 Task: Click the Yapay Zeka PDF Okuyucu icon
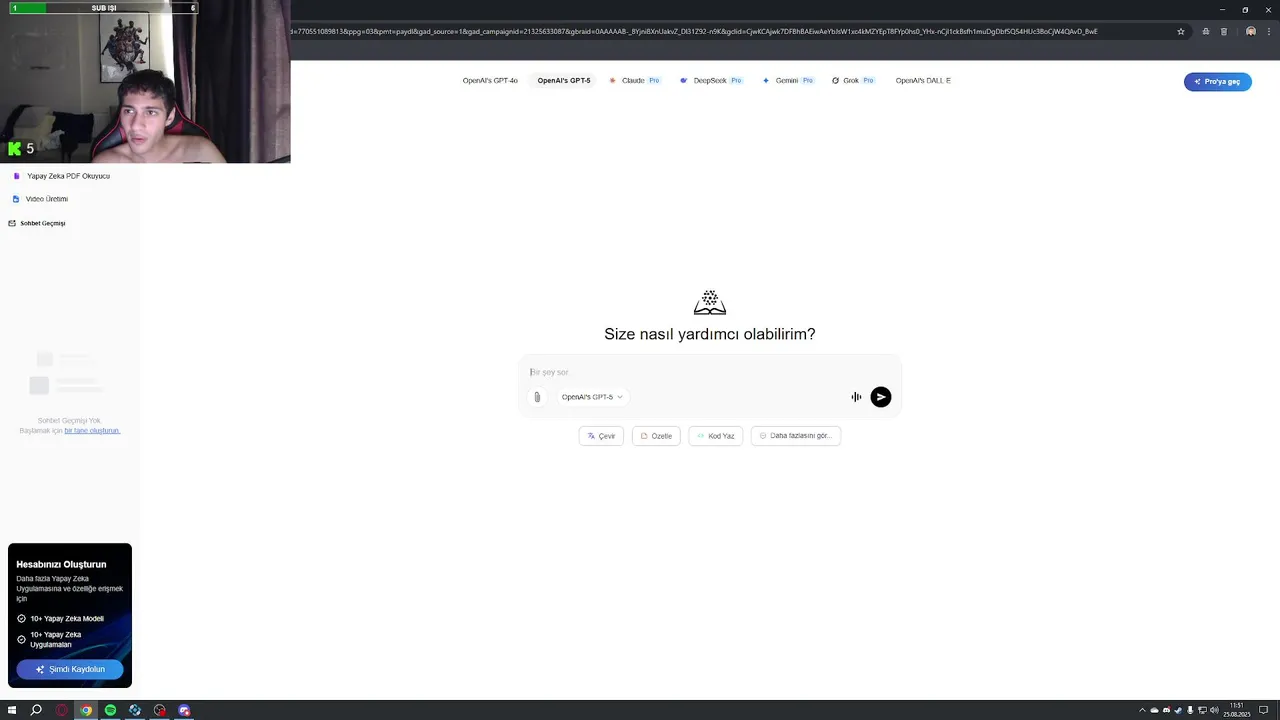click(x=16, y=176)
